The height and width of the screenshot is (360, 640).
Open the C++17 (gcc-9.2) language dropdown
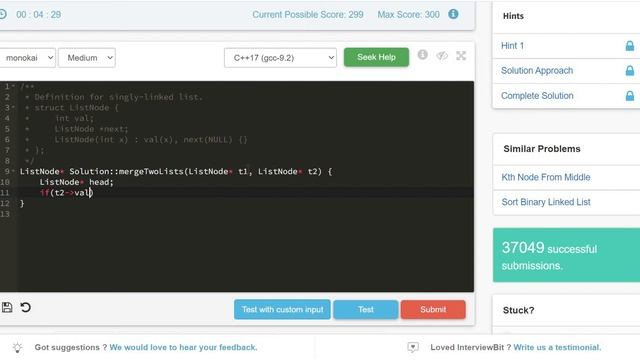click(280, 58)
